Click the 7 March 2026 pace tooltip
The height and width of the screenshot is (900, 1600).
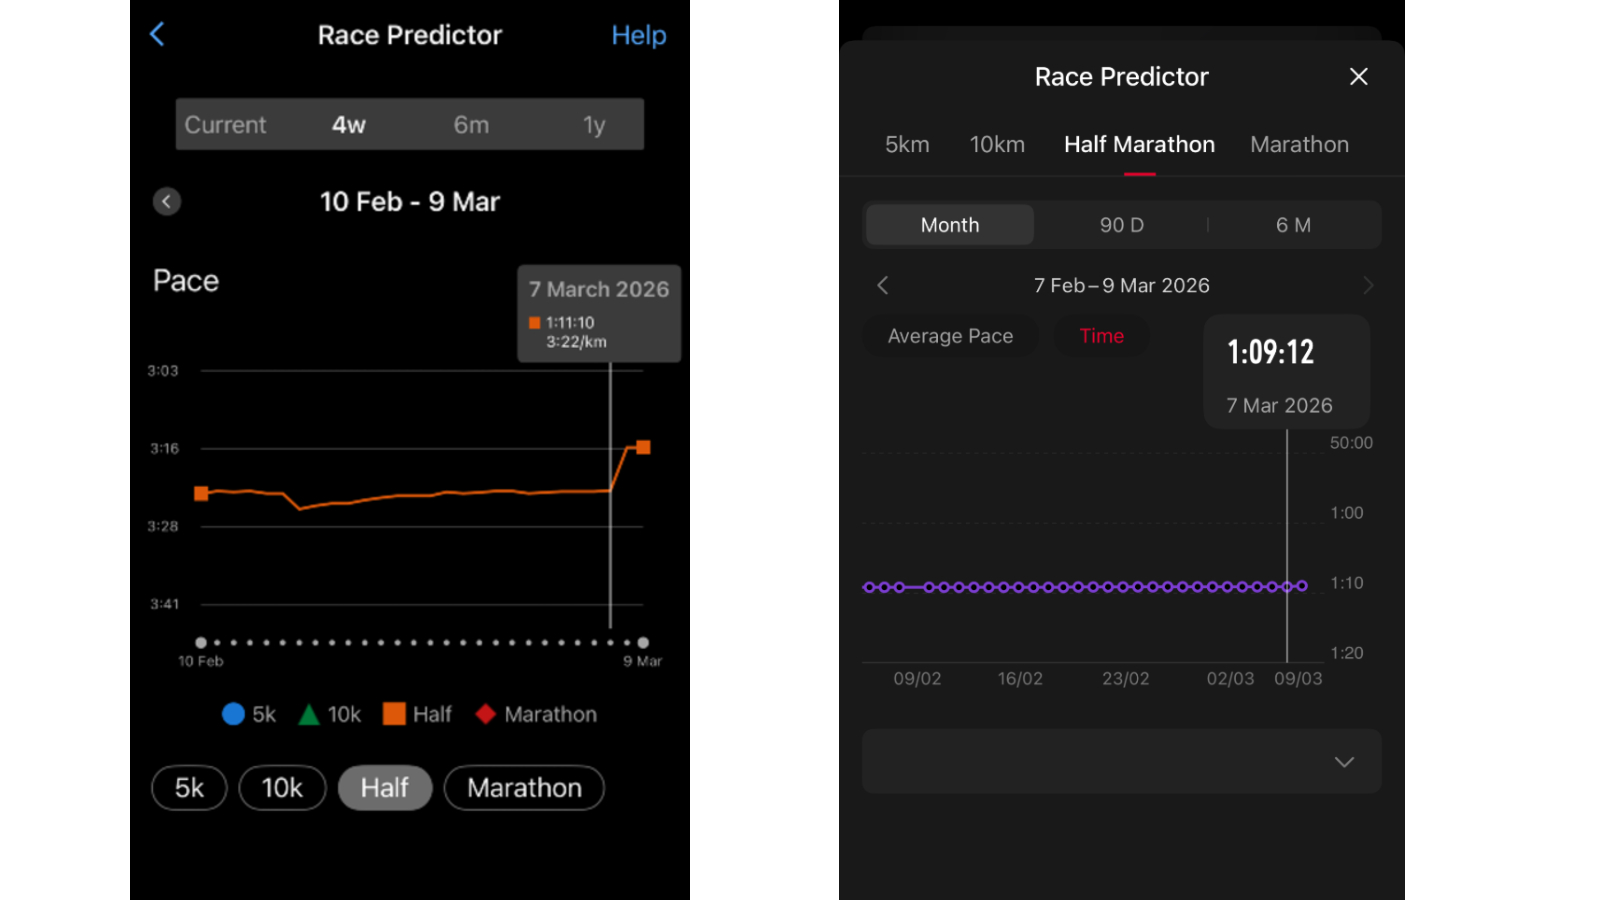pyautogui.click(x=598, y=313)
